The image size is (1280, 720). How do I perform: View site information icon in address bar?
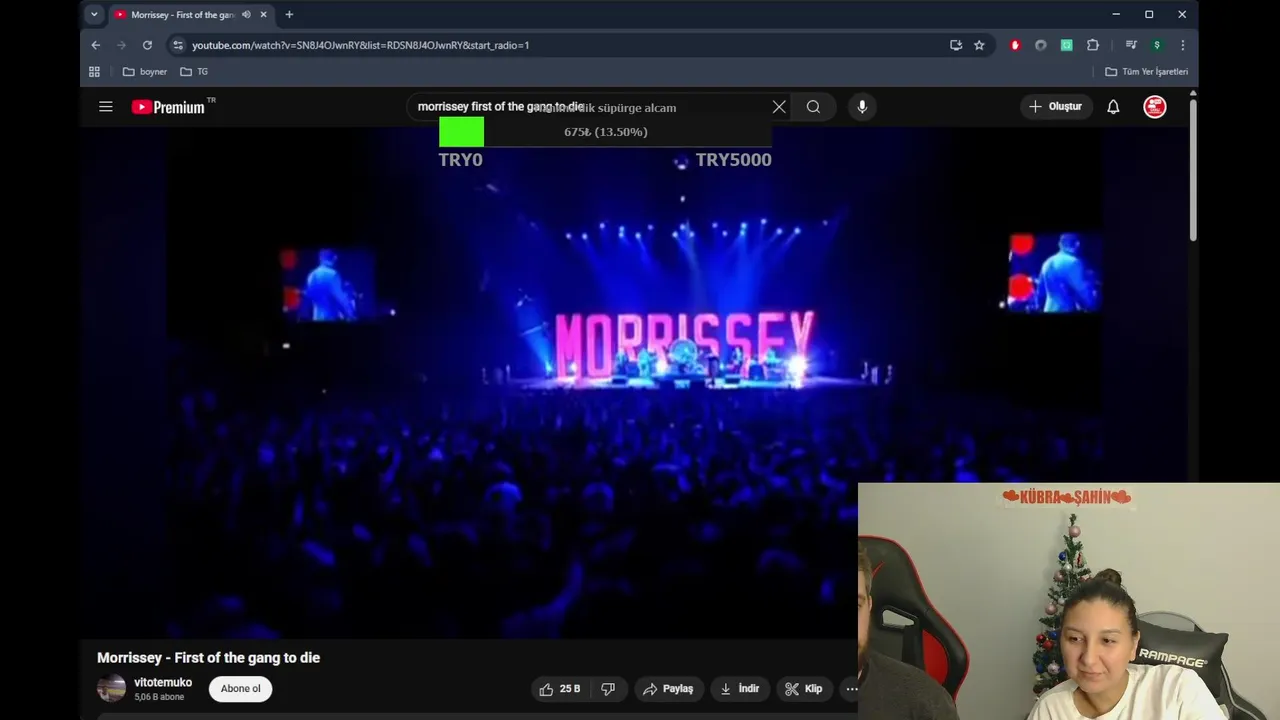[x=178, y=45]
